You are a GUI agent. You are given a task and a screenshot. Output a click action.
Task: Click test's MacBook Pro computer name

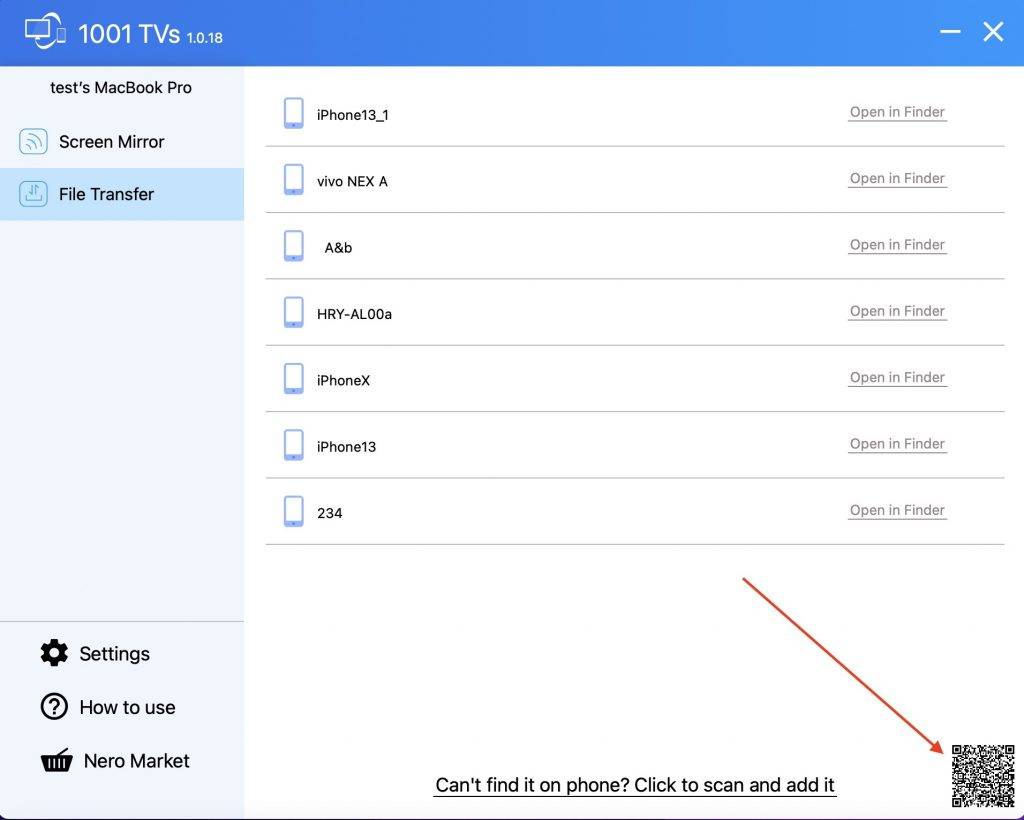click(x=121, y=87)
